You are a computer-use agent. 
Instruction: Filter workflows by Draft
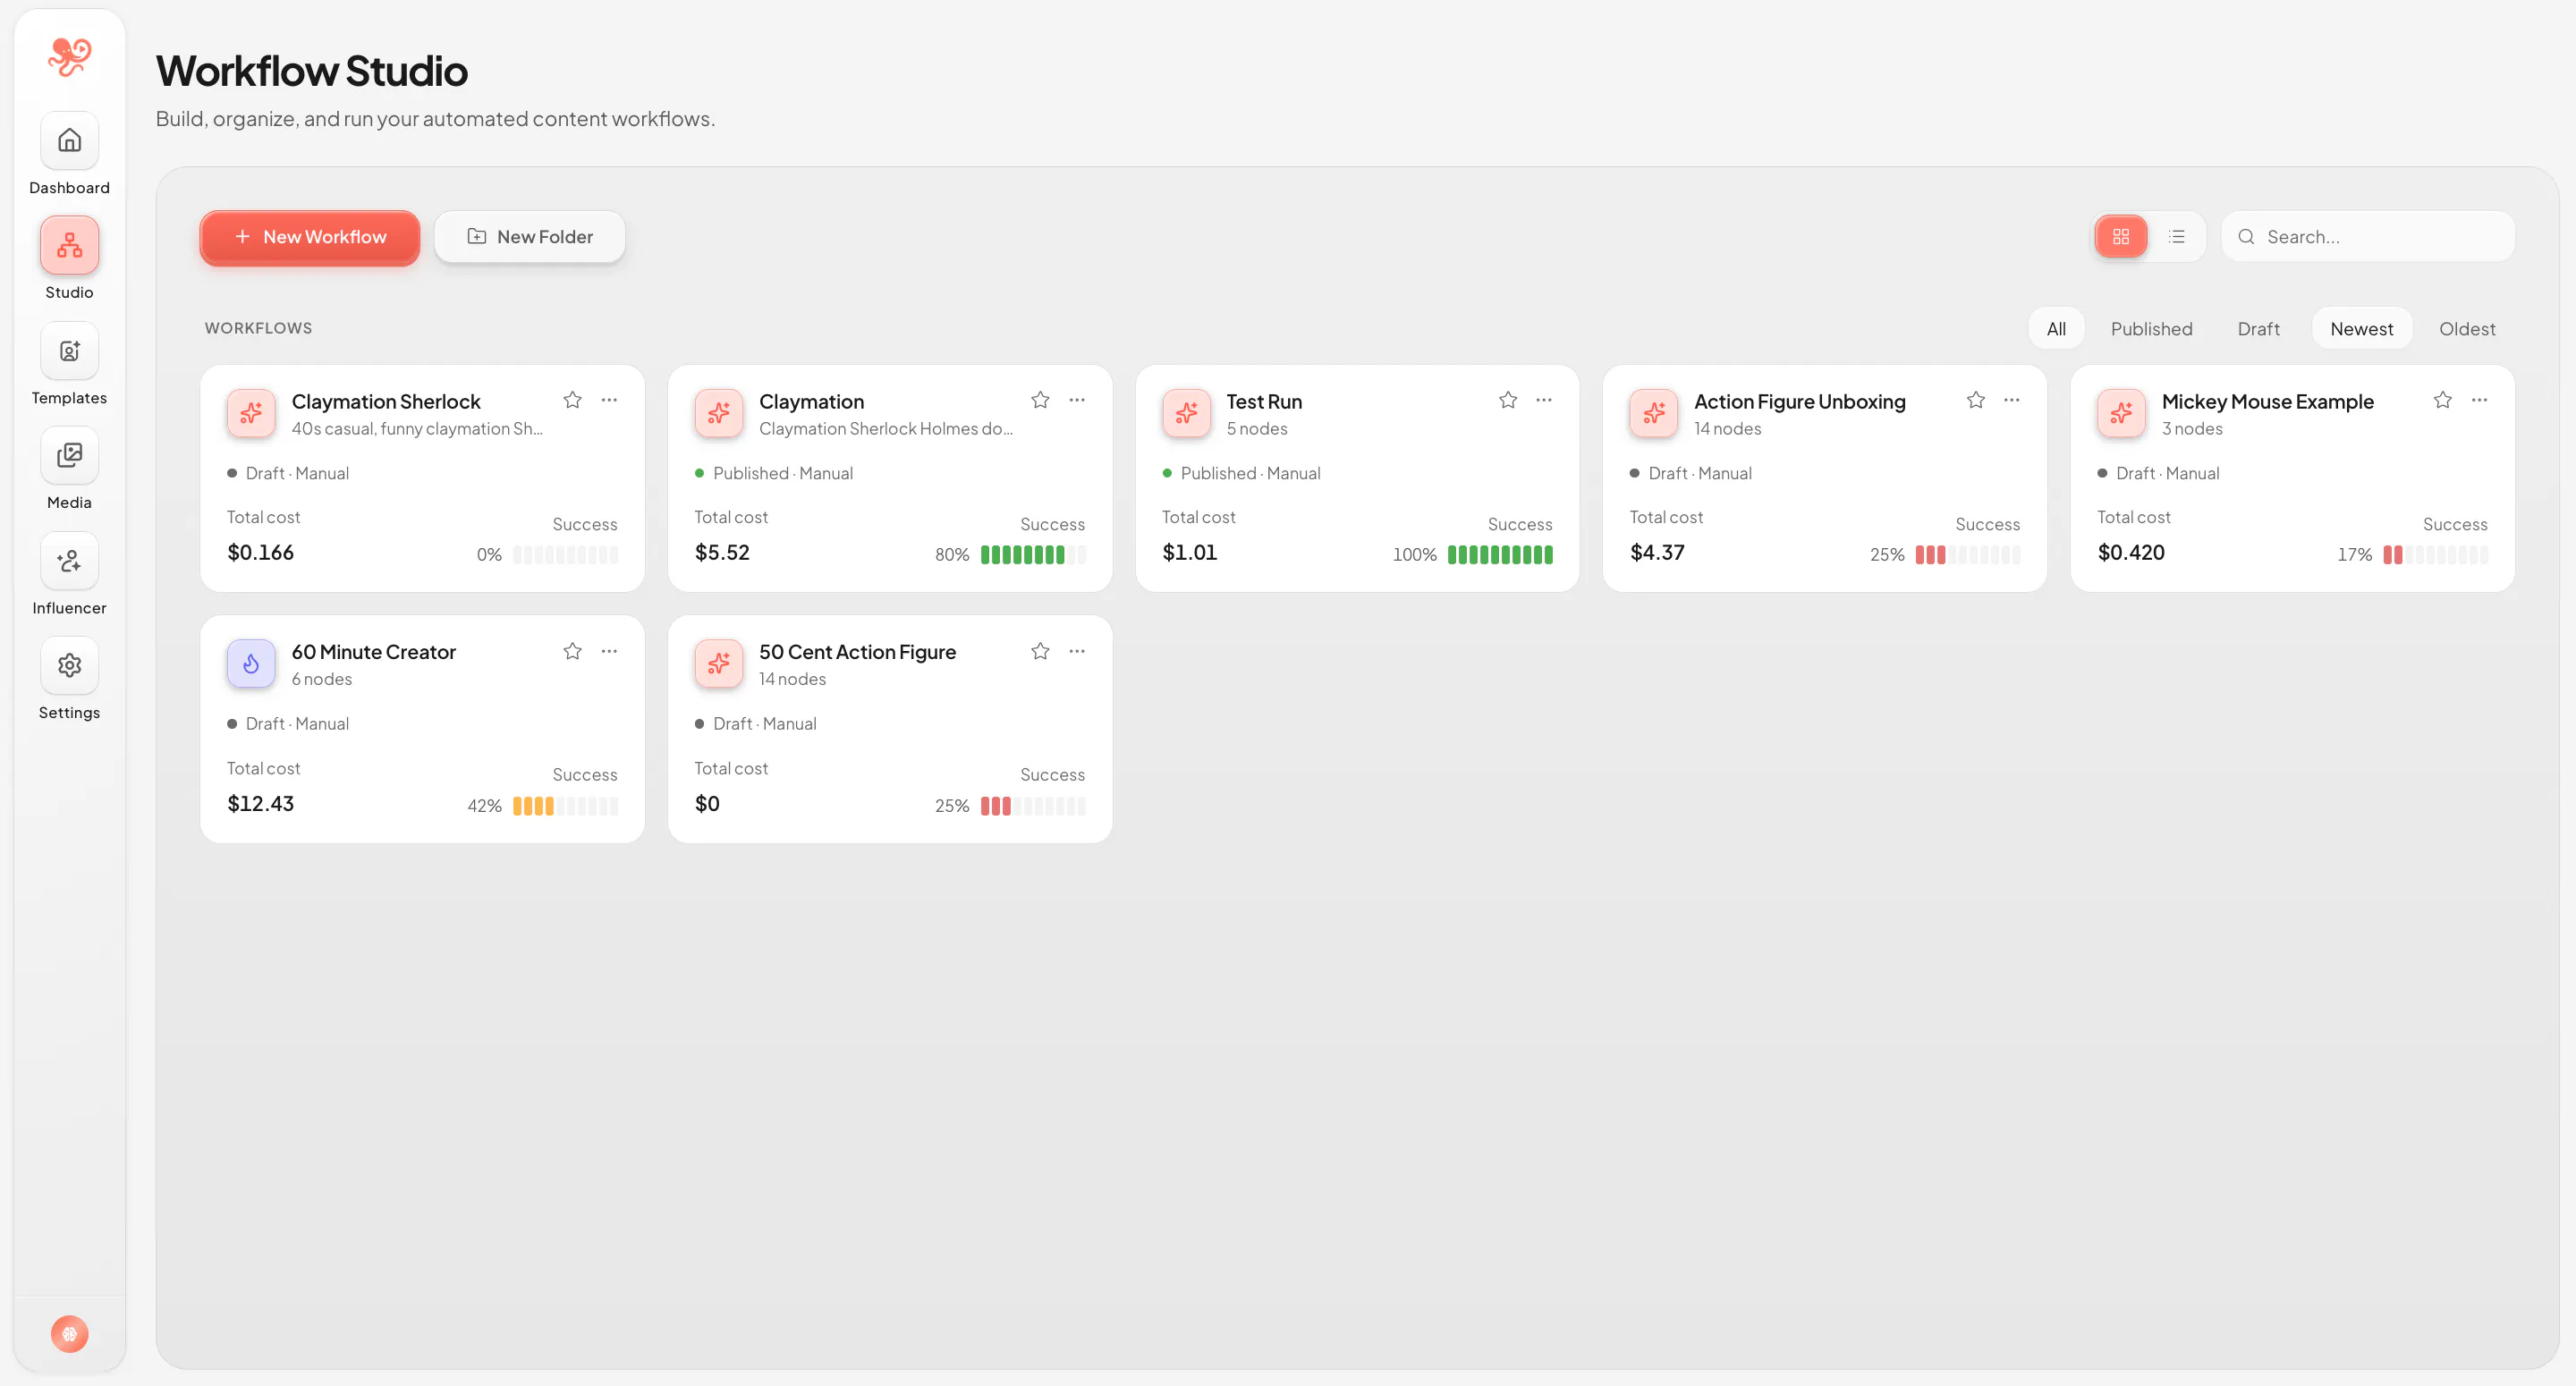(2258, 329)
